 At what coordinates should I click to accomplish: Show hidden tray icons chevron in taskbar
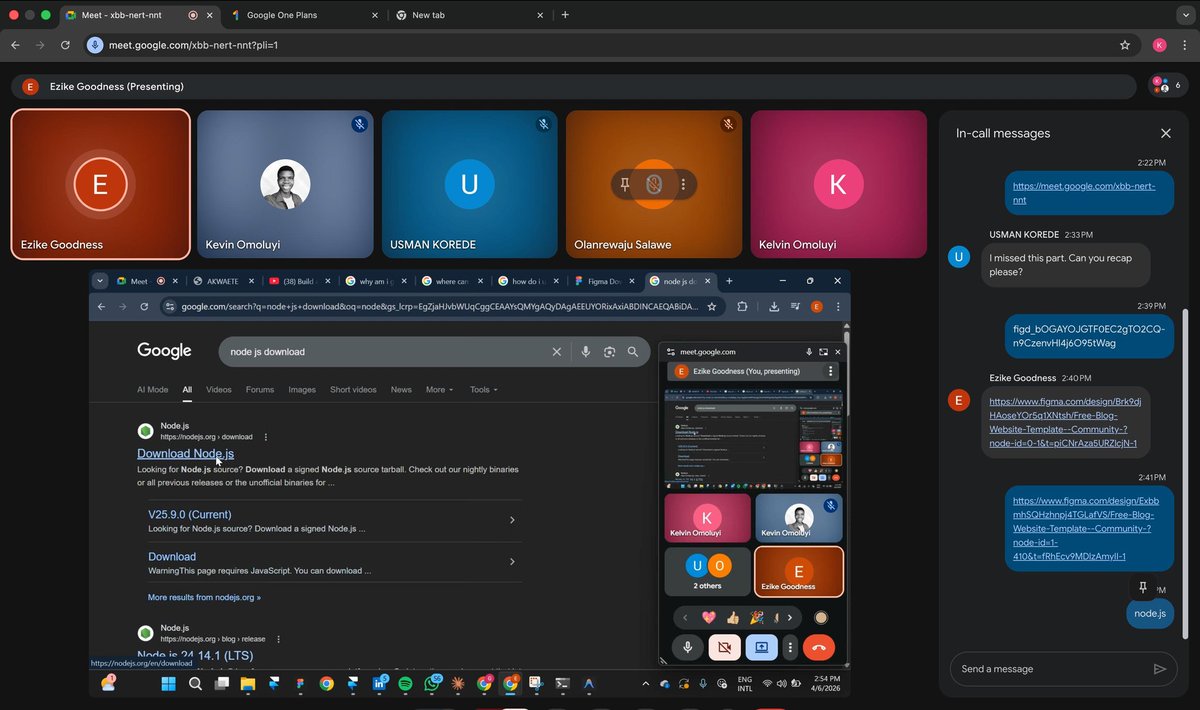[646, 684]
